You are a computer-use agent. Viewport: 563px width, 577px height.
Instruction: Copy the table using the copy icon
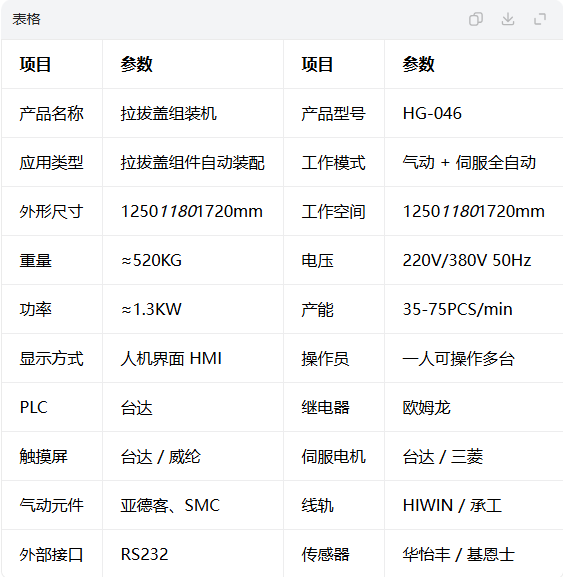pyautogui.click(x=476, y=19)
